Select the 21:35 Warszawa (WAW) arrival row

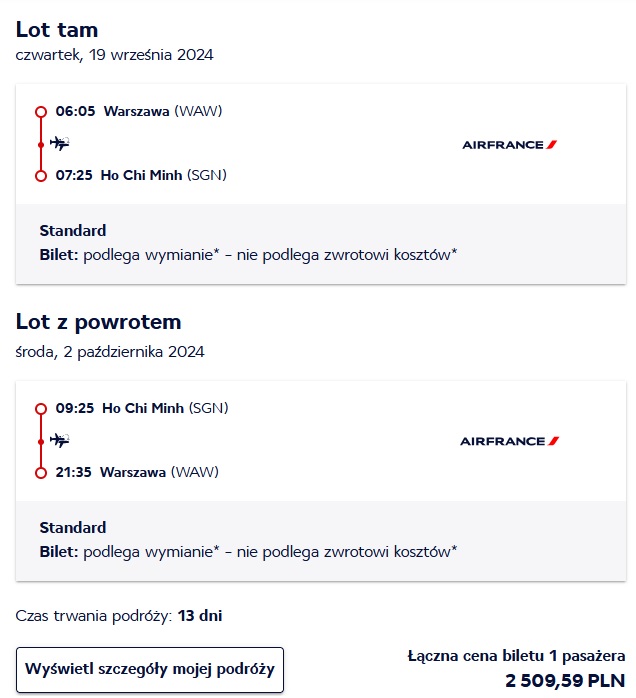pyautogui.click(x=137, y=472)
